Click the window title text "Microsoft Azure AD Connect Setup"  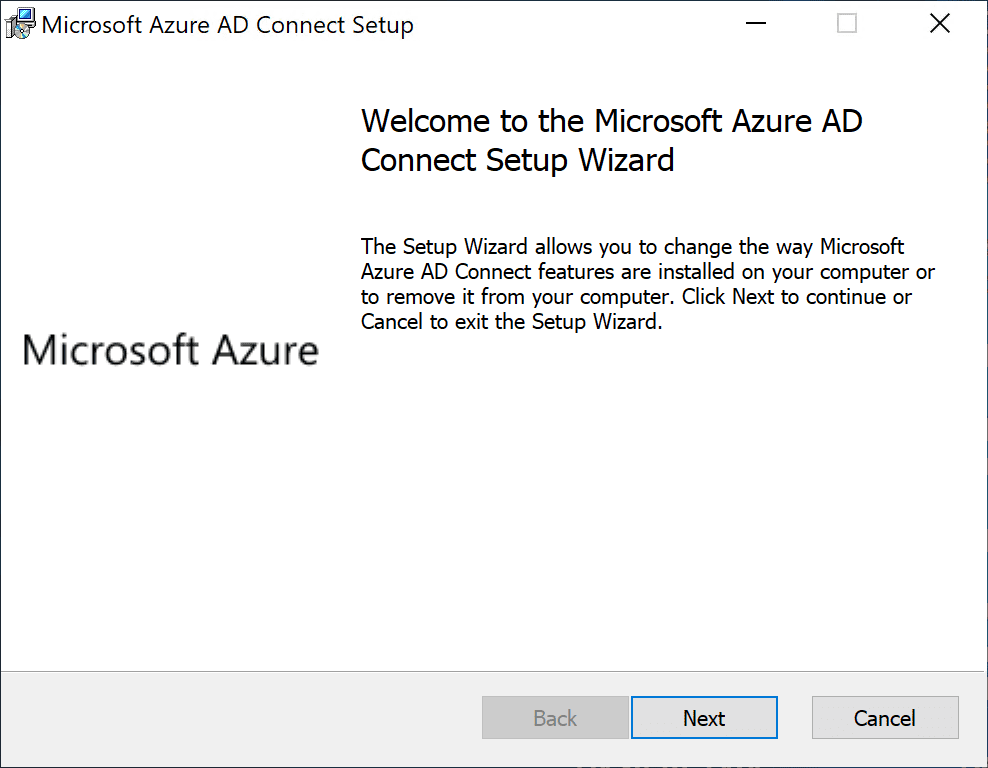click(227, 25)
